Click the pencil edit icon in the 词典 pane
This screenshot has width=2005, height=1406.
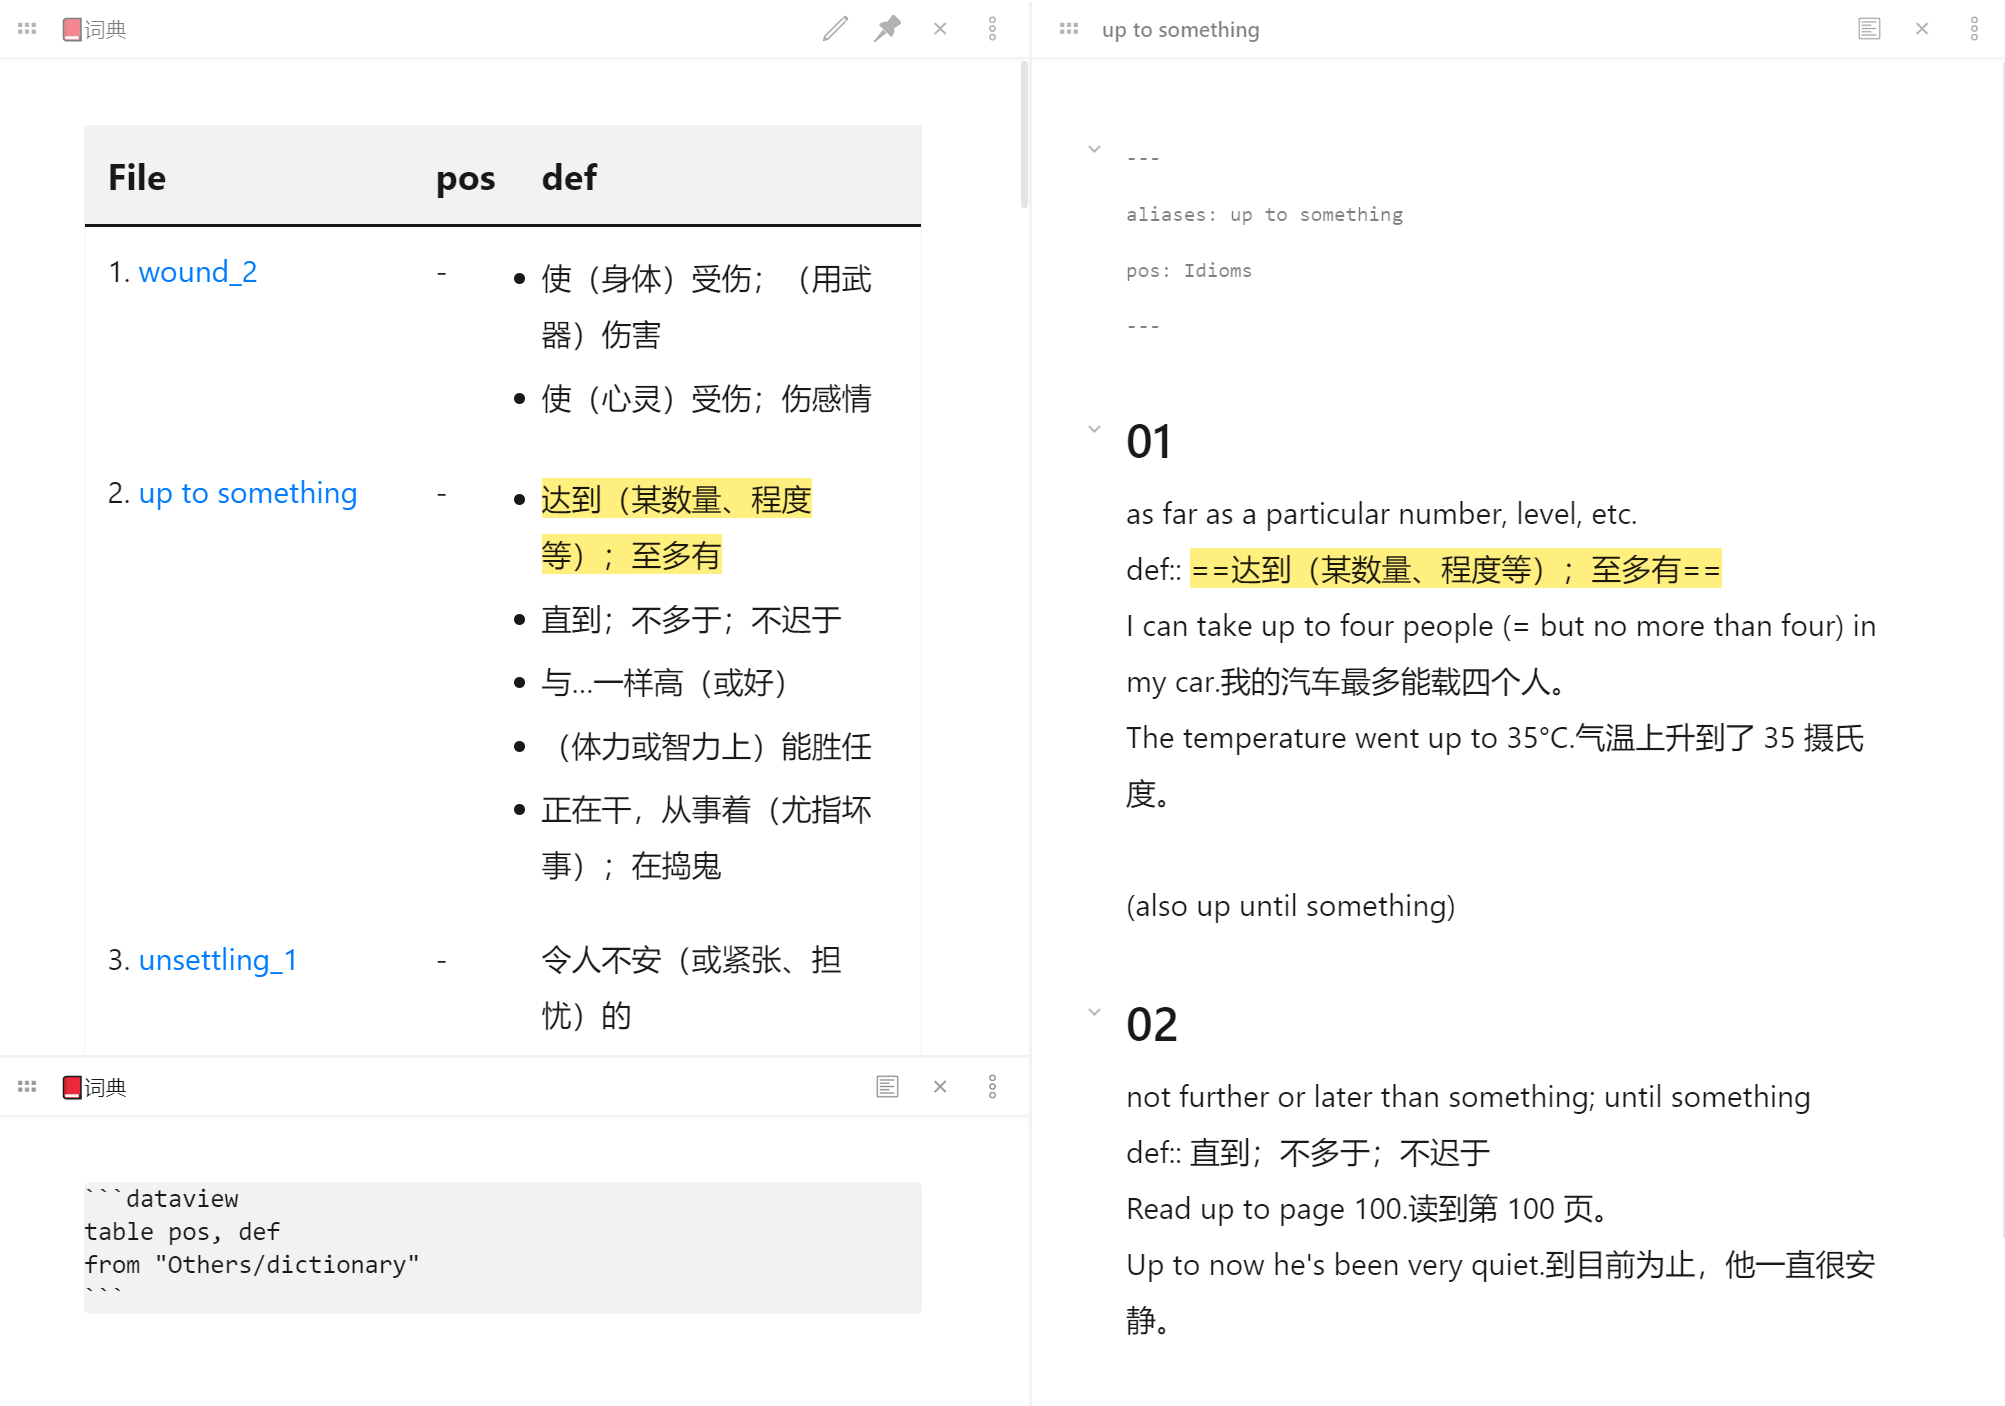pos(835,28)
